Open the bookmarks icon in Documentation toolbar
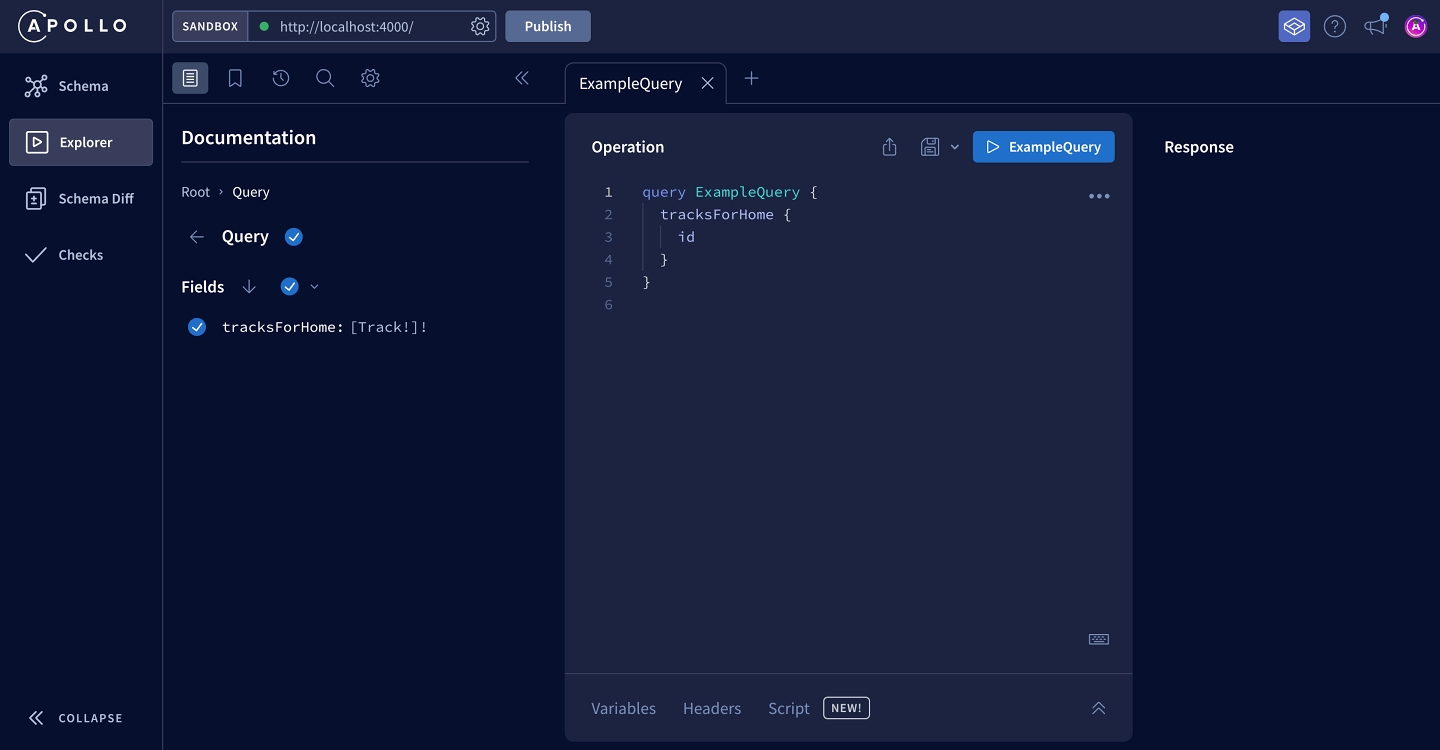1440x750 pixels. point(235,78)
